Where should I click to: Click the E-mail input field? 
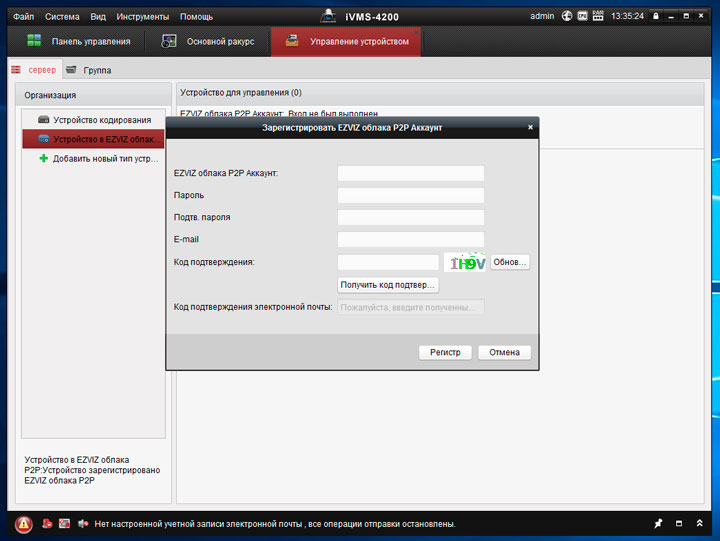point(411,239)
